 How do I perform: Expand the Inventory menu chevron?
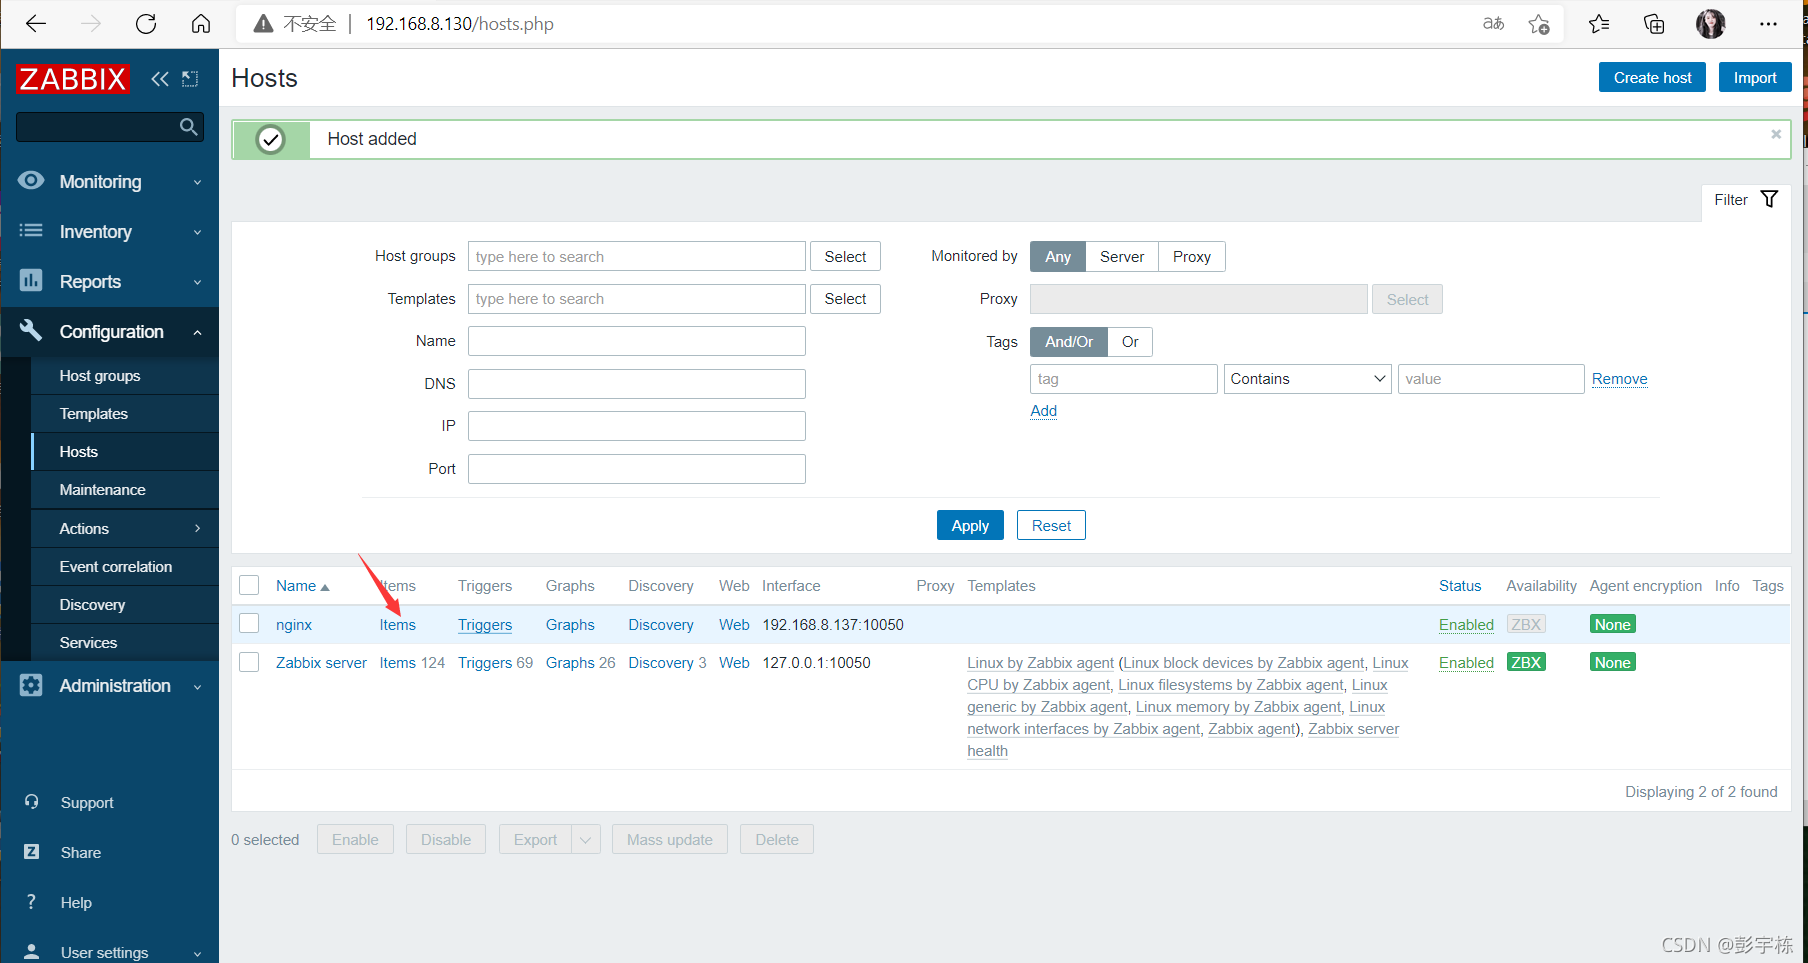point(197,232)
